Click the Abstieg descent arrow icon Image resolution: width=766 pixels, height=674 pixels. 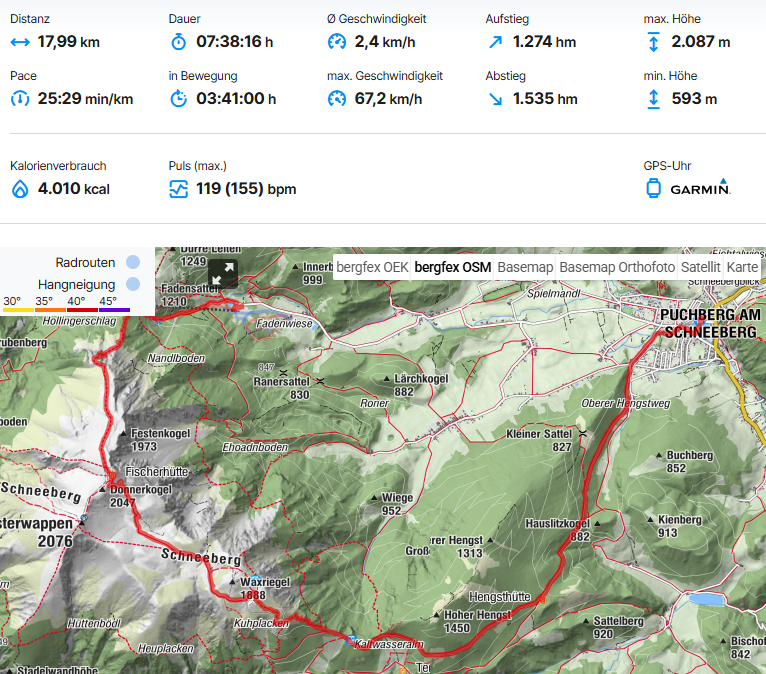click(495, 99)
